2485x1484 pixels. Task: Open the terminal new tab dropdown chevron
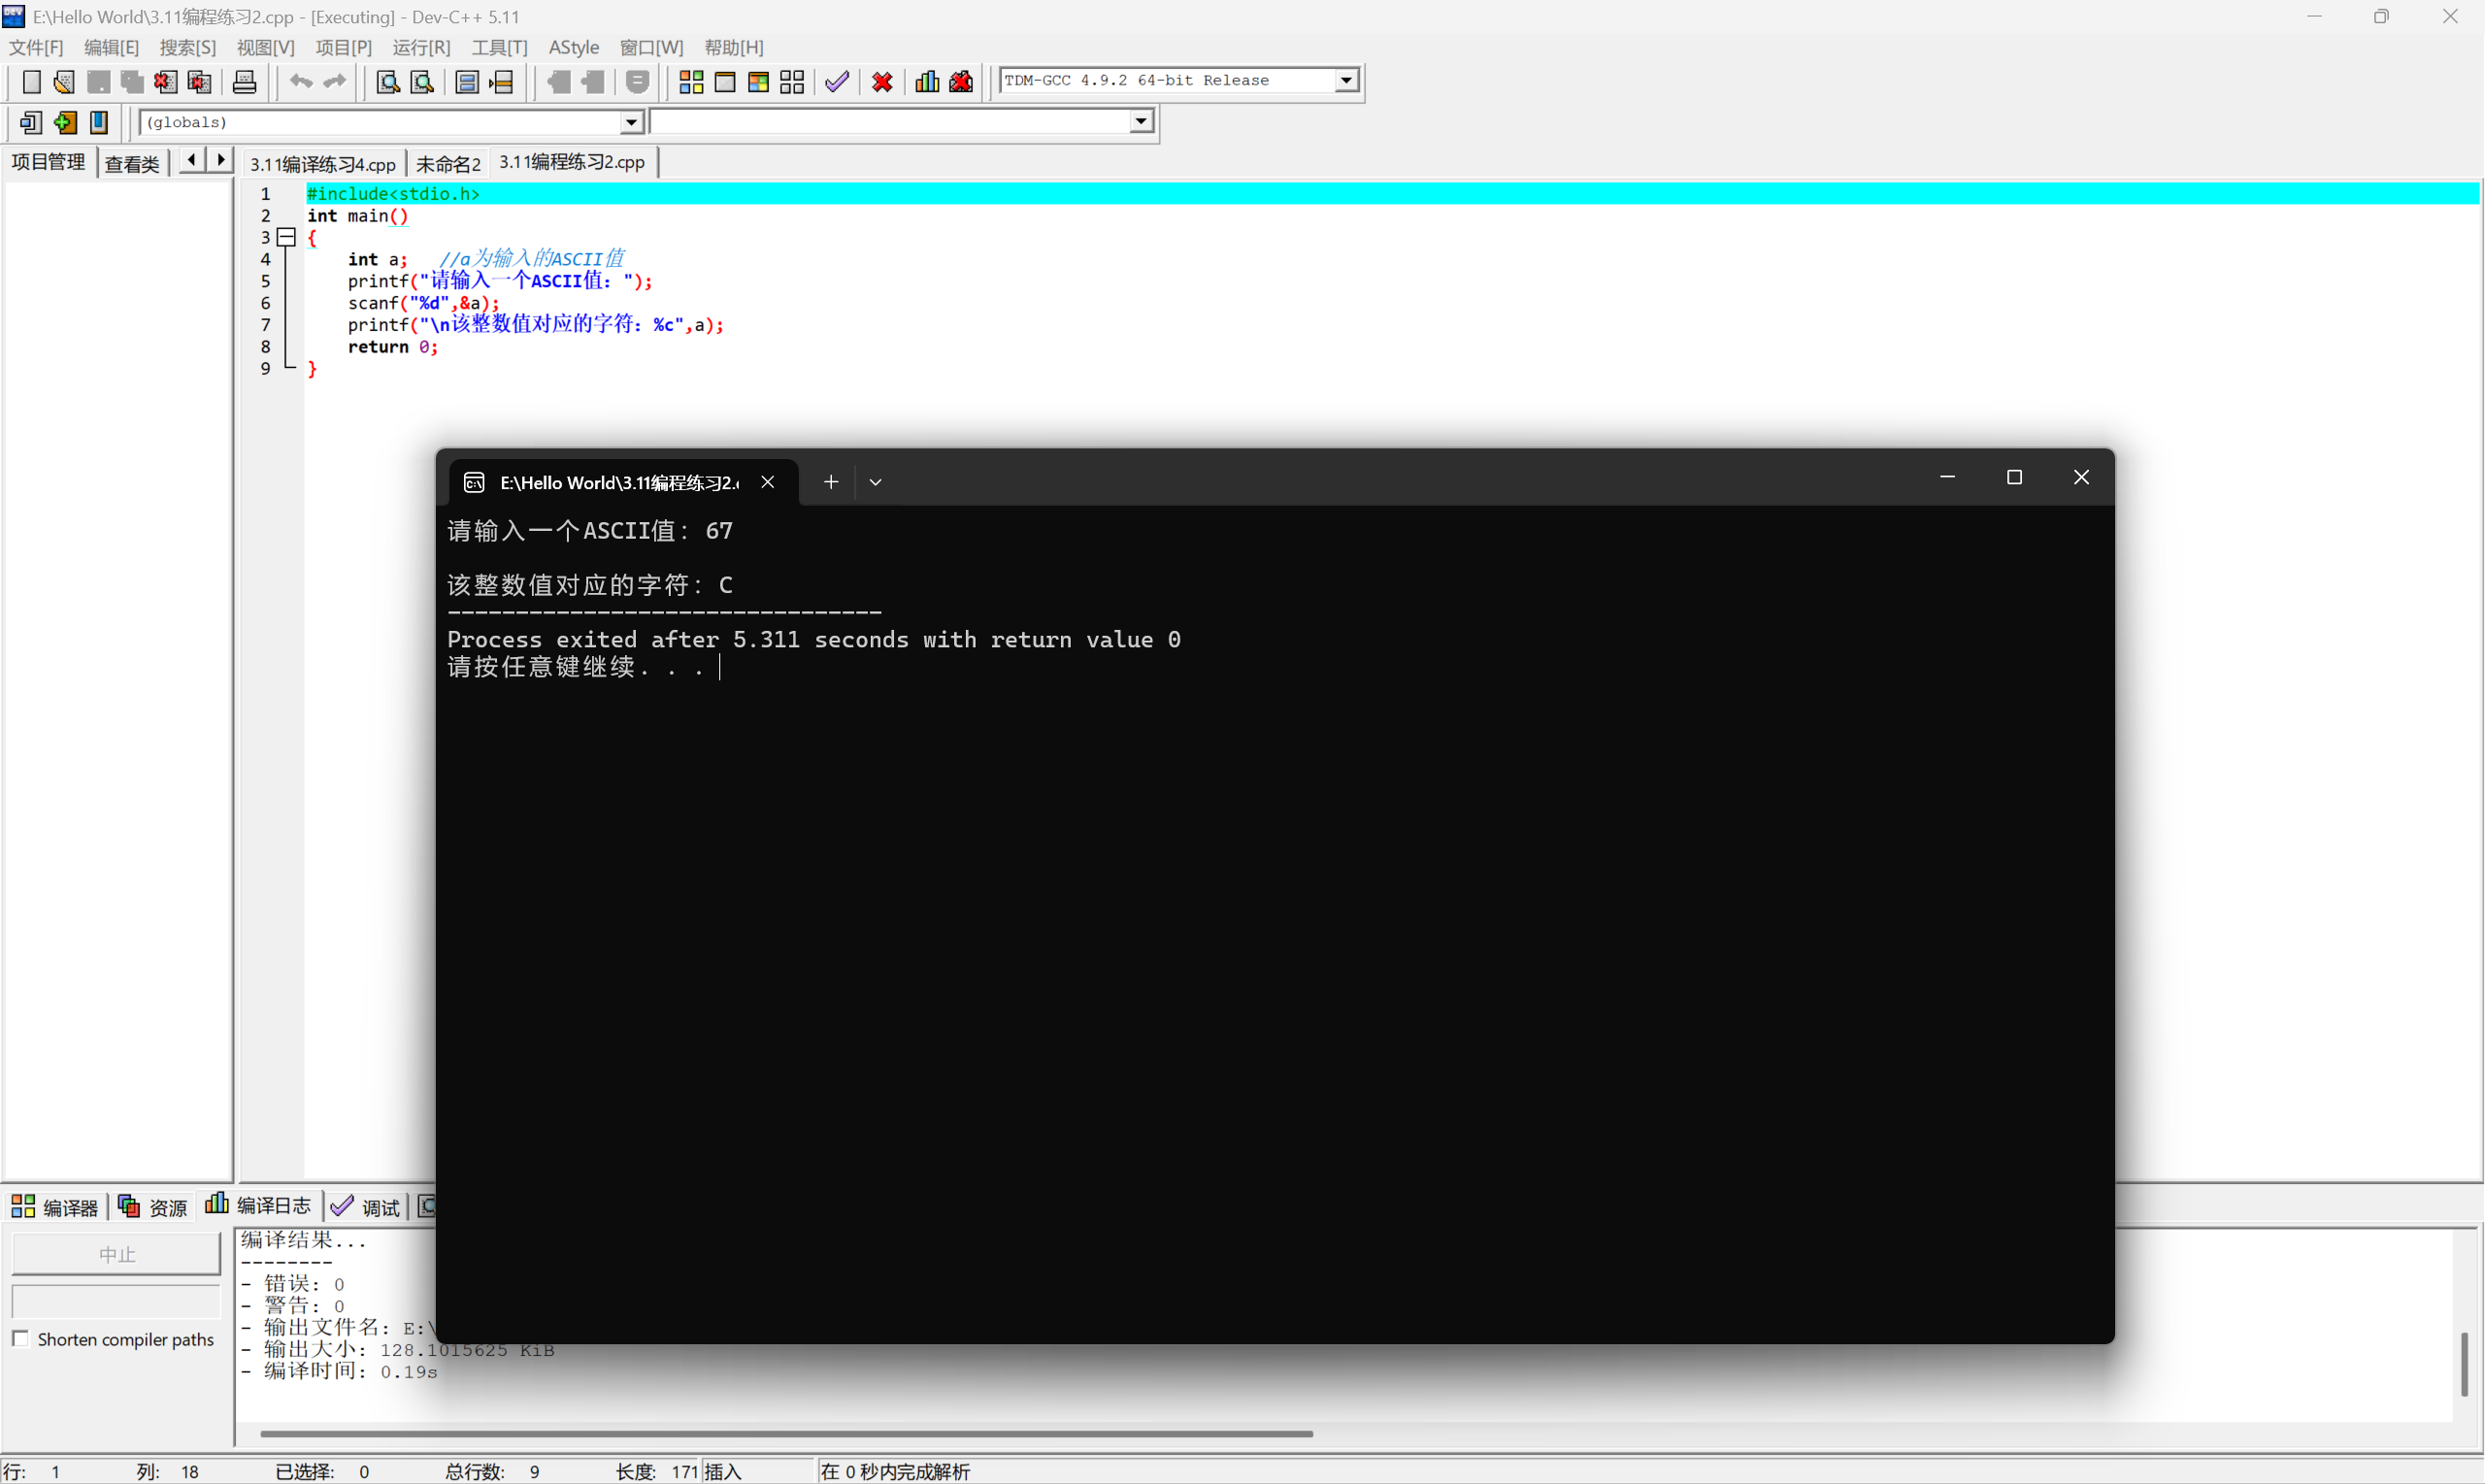click(875, 482)
